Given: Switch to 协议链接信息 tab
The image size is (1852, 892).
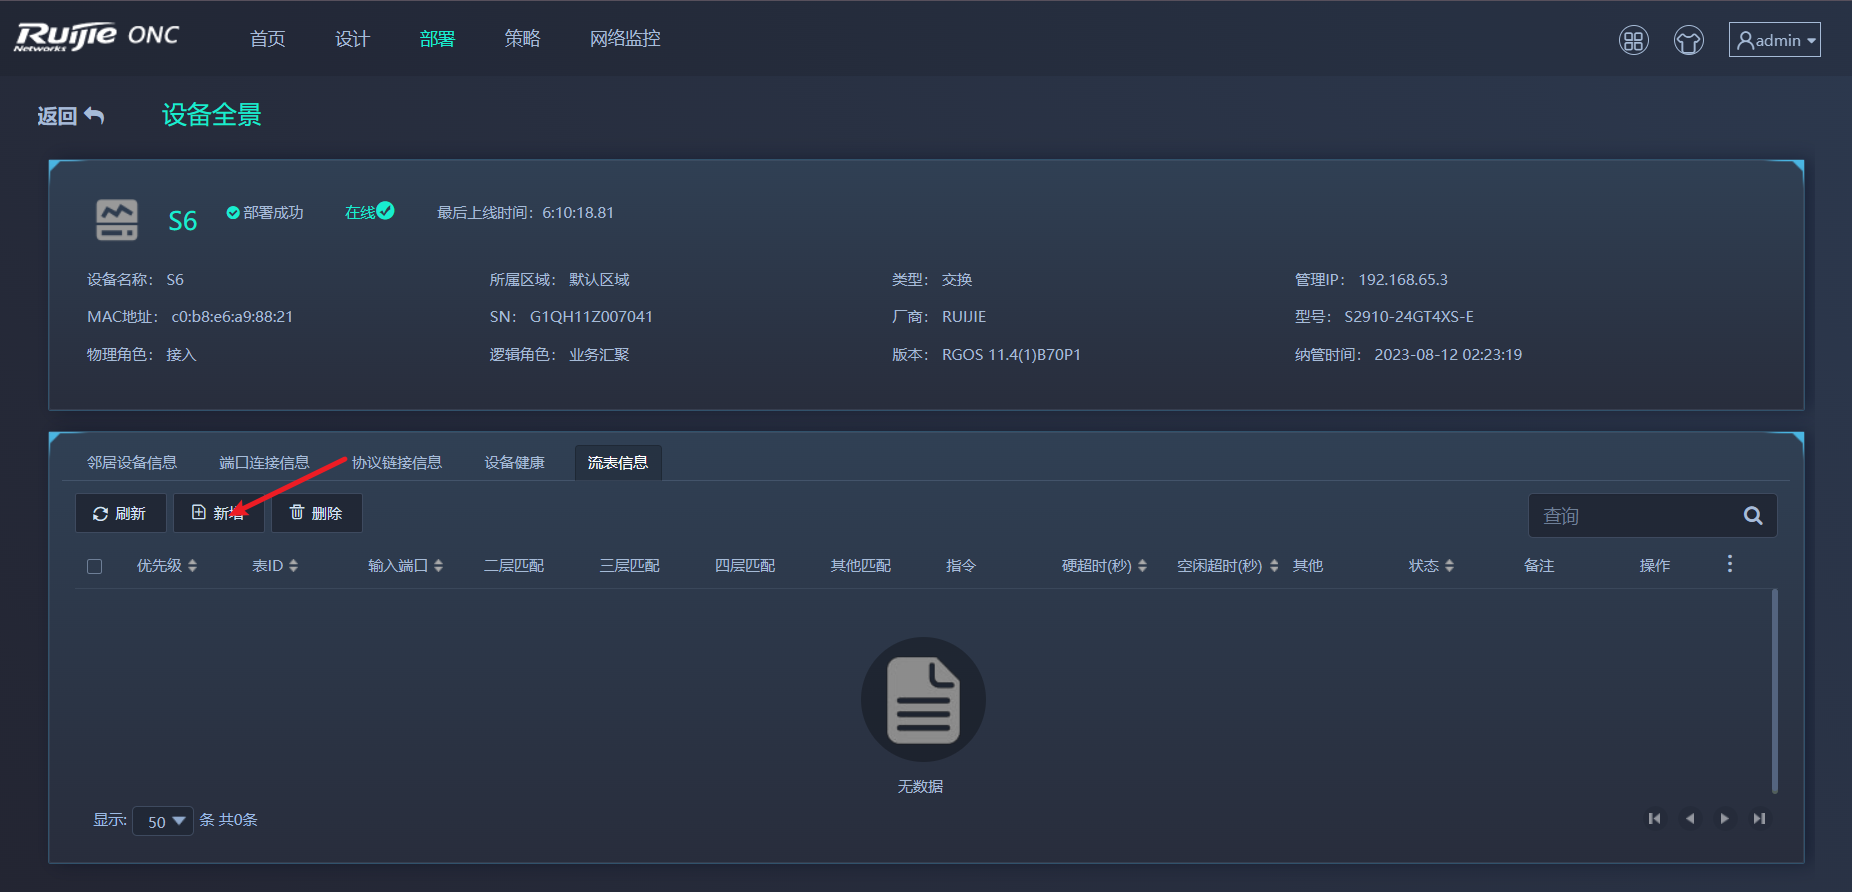Looking at the screenshot, I should [x=397, y=462].
